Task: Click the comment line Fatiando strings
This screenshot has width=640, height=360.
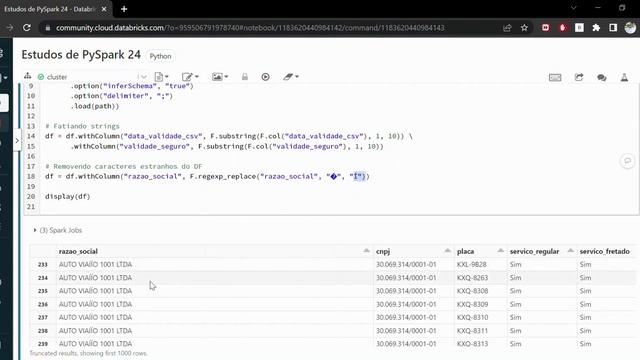Action: 82,126
